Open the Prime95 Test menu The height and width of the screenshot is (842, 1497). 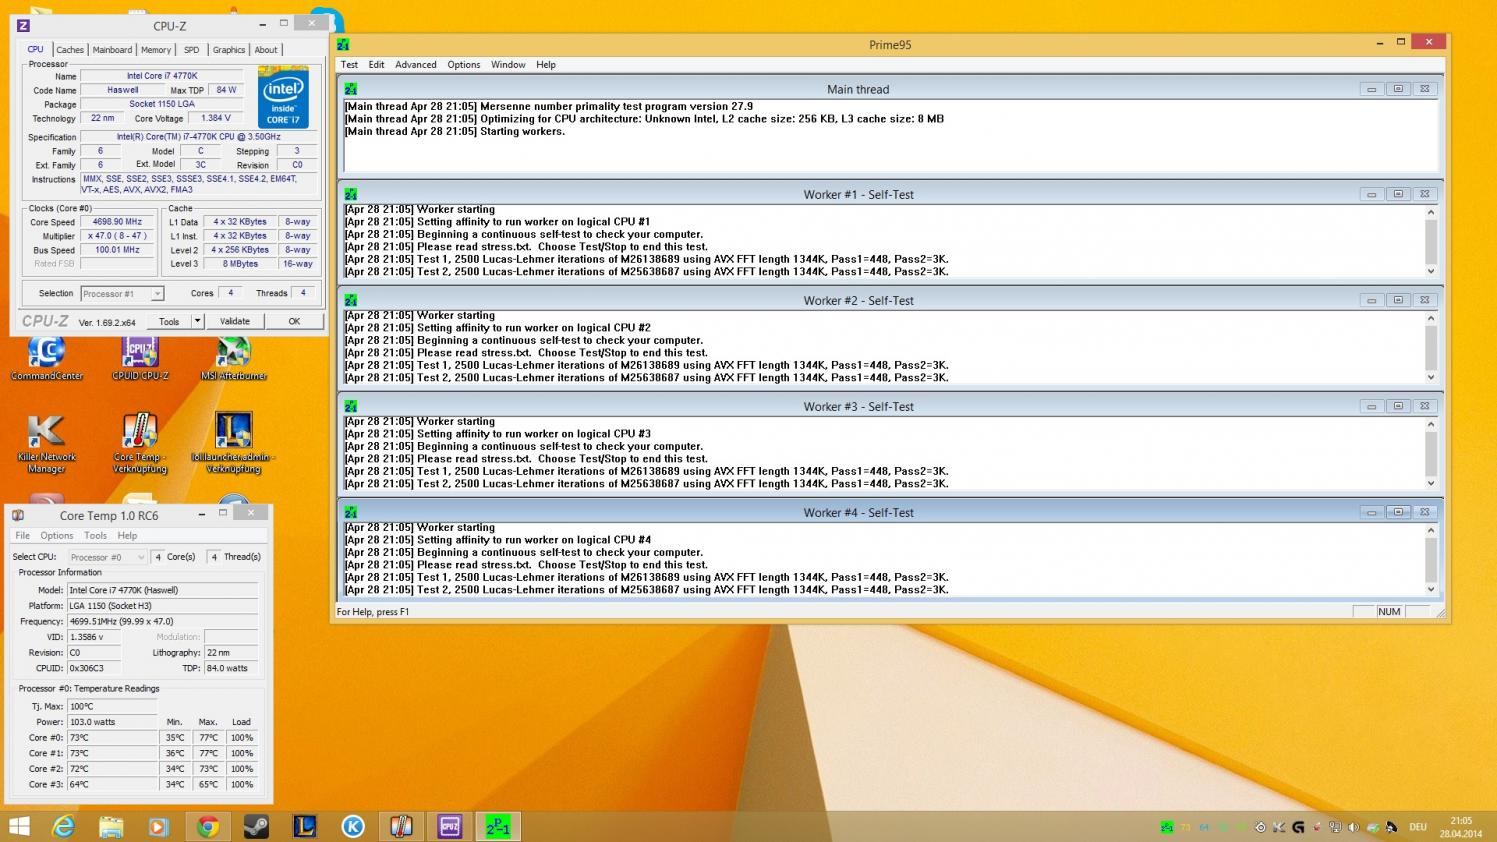coord(349,64)
